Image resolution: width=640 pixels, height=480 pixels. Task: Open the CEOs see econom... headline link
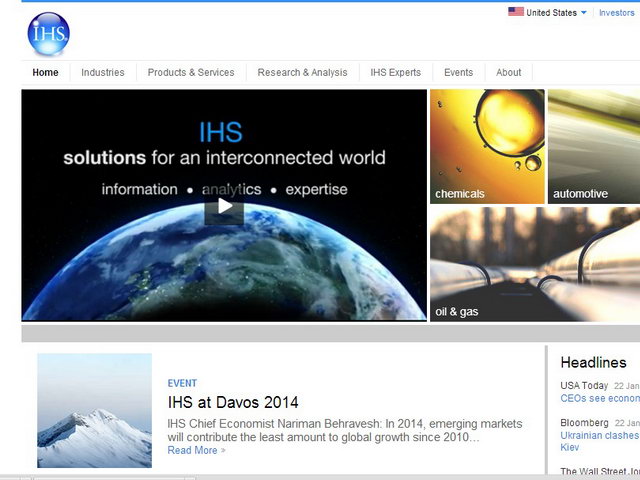click(600, 398)
